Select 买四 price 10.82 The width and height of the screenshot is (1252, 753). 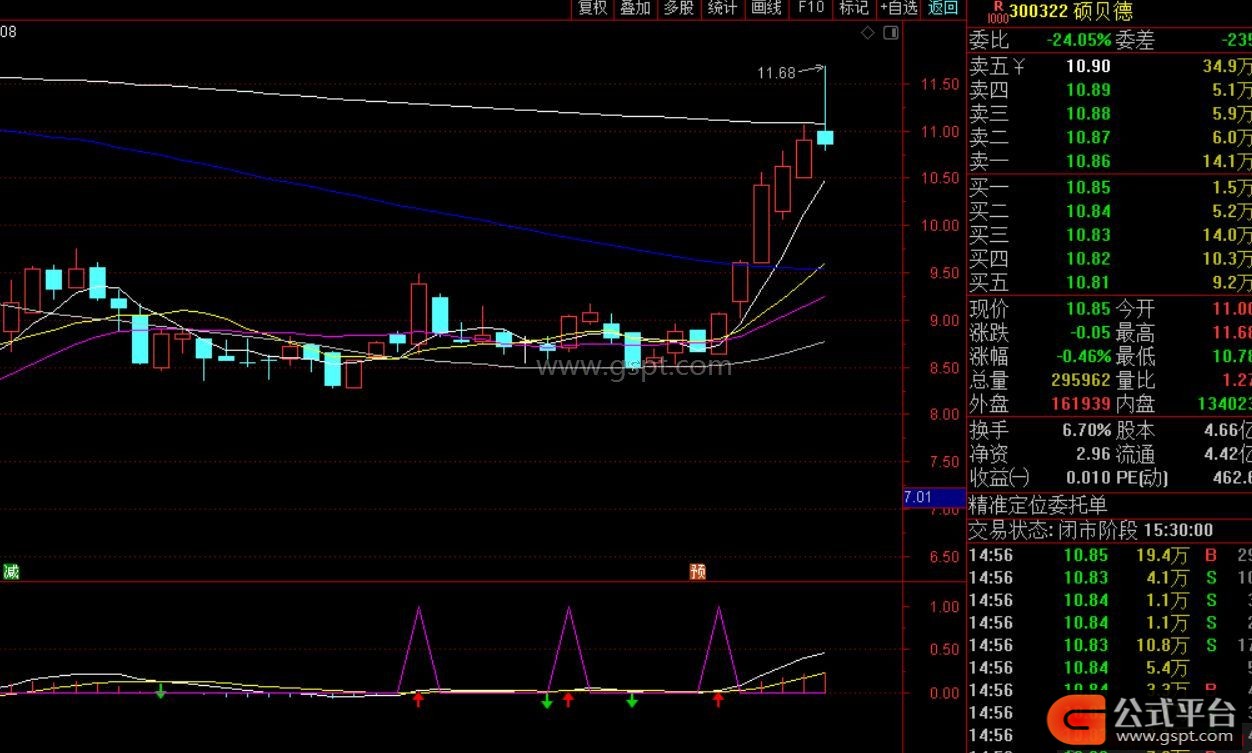(1088, 259)
